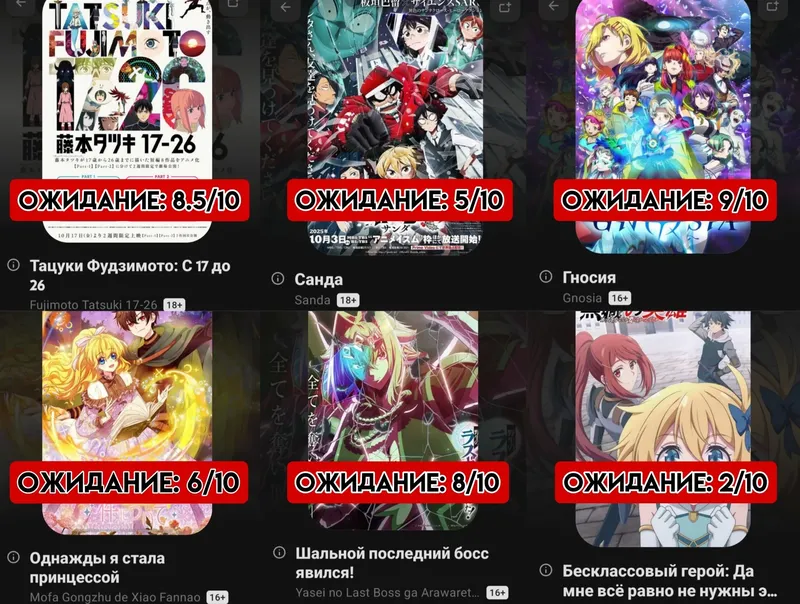Click info icon beside Однажды я стала принцессой
The height and width of the screenshot is (604, 800).
pos(14,557)
